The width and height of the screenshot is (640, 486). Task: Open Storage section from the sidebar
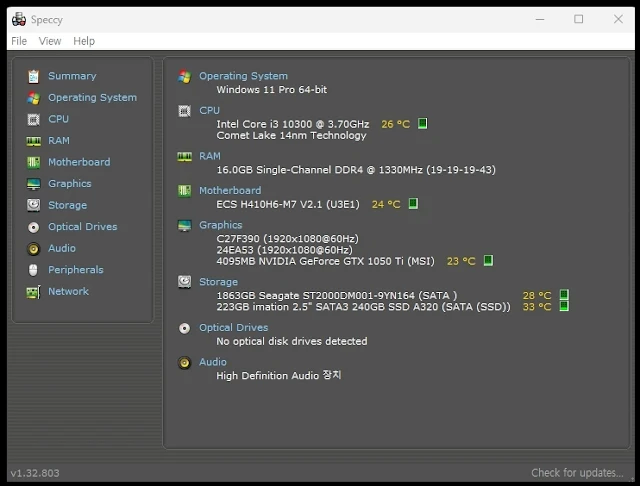[67, 205]
